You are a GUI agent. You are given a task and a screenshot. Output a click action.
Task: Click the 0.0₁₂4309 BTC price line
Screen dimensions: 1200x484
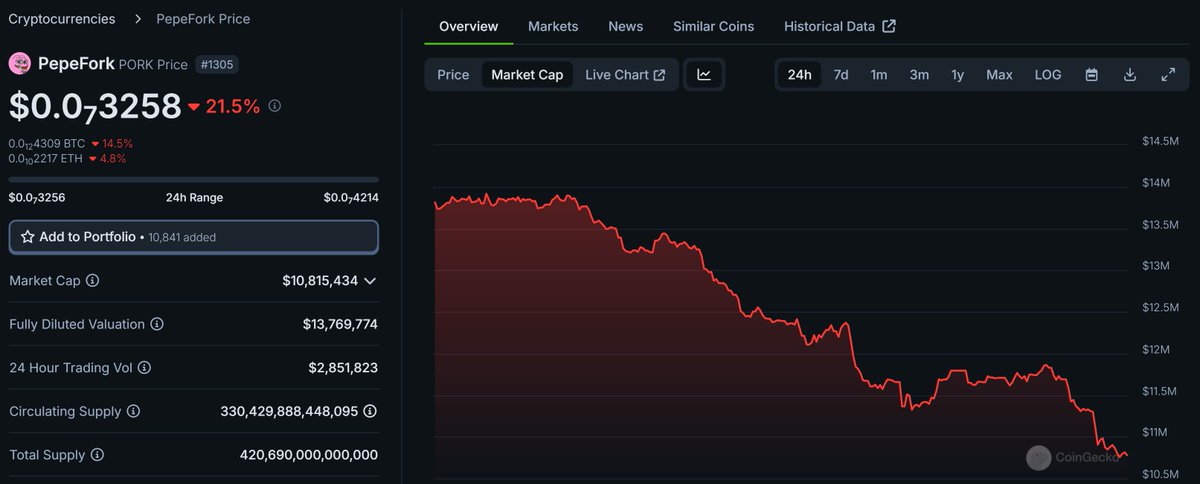coord(47,144)
